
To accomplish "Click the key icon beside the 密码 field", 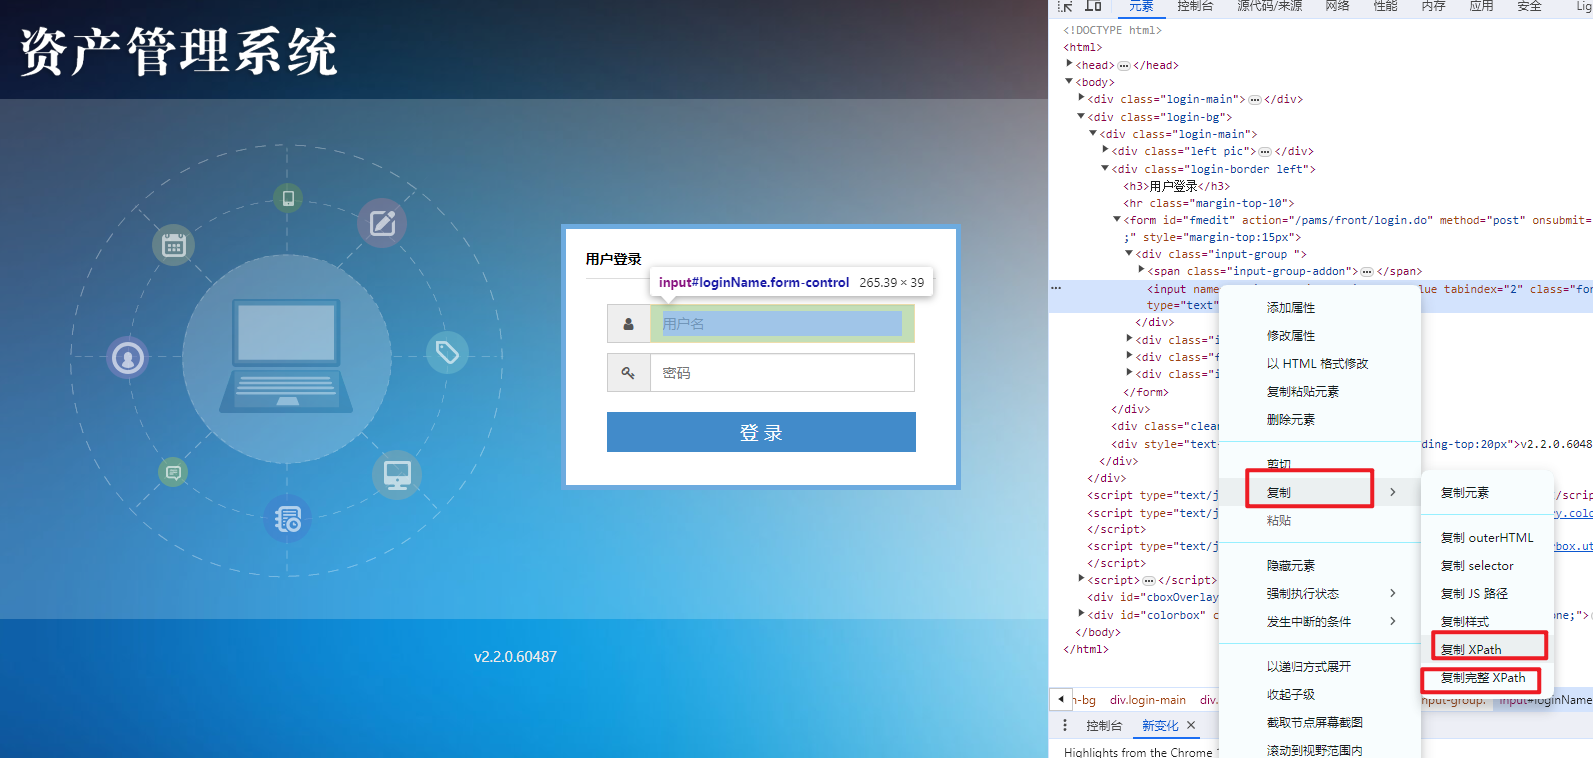I will (x=628, y=373).
